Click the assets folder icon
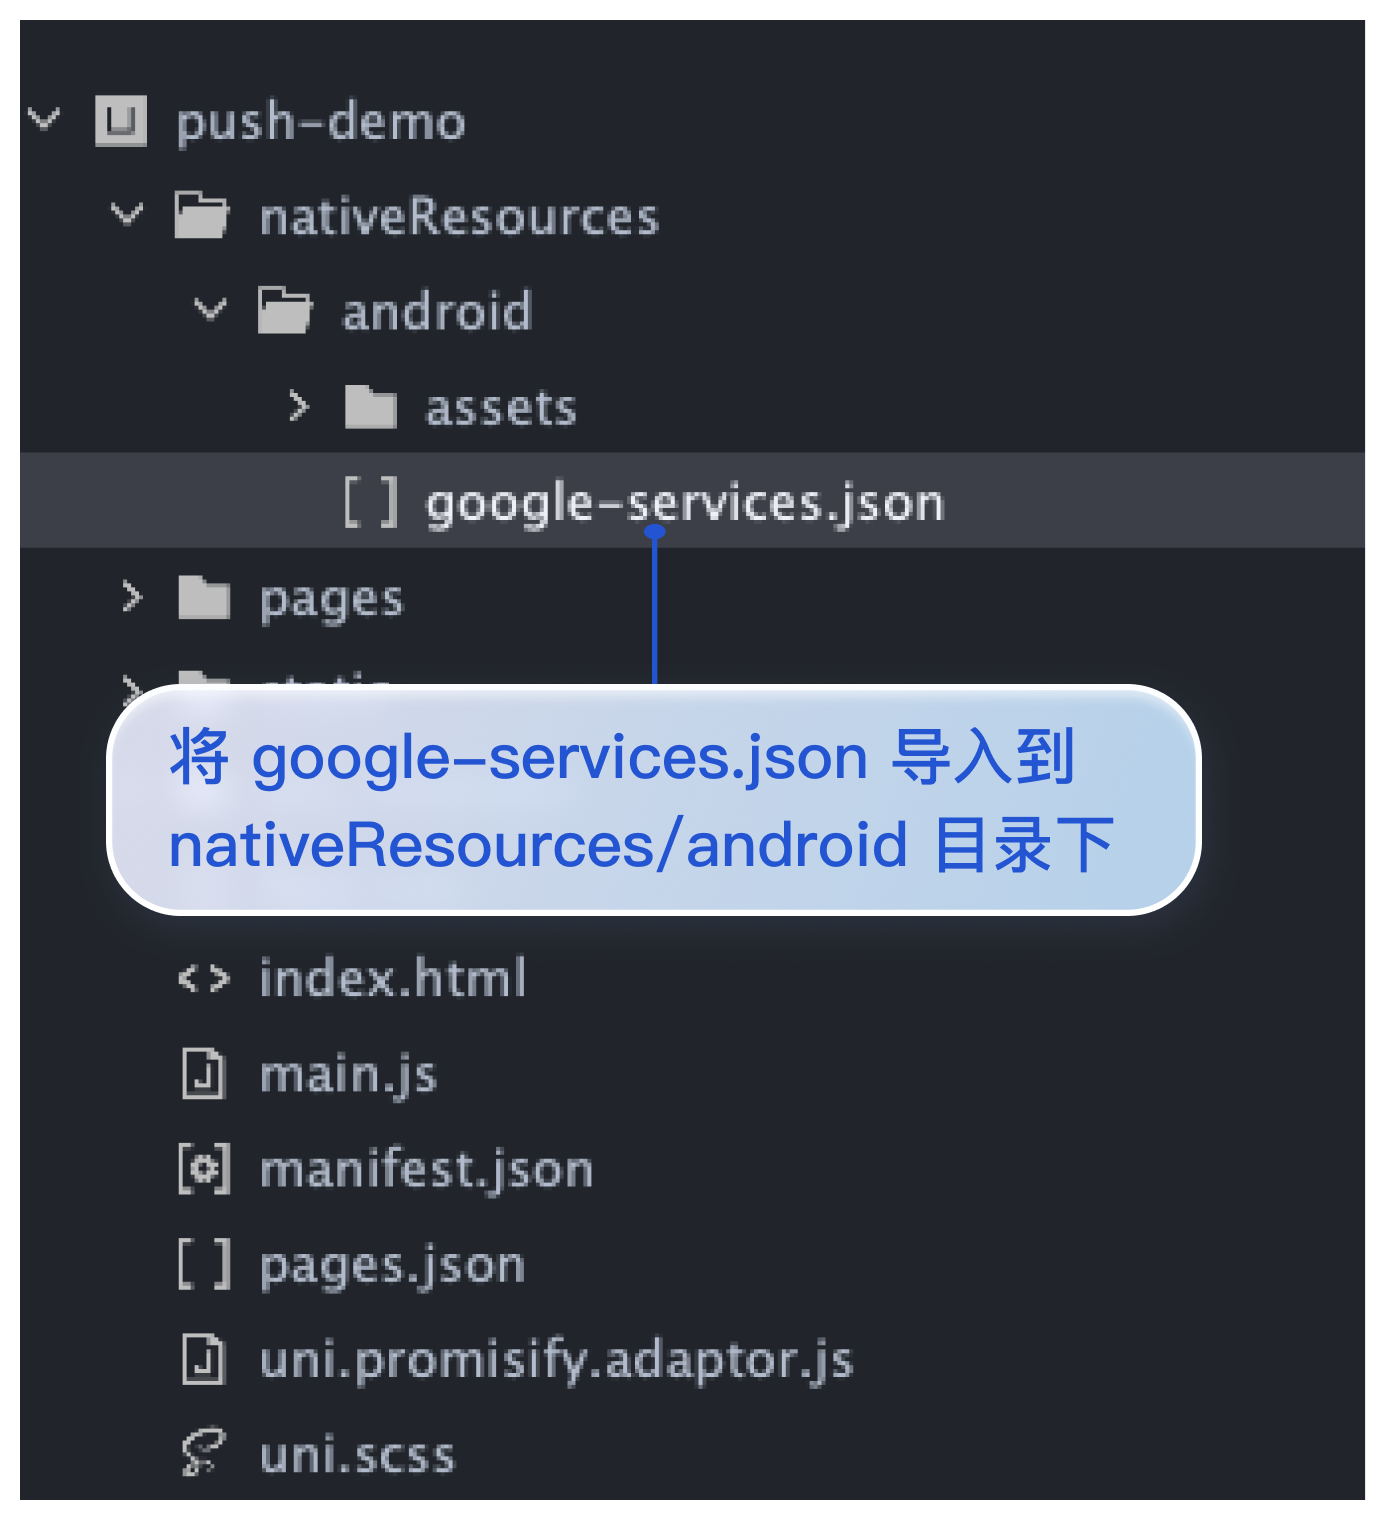 (371, 407)
